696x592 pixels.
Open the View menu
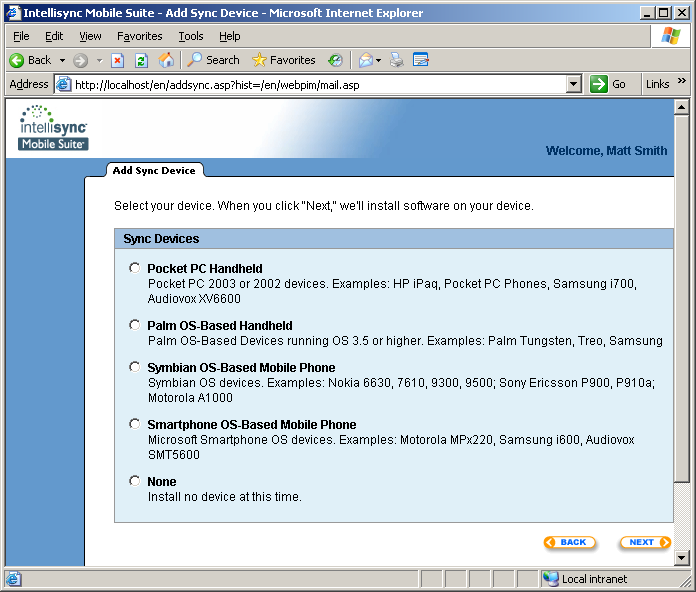(x=90, y=36)
